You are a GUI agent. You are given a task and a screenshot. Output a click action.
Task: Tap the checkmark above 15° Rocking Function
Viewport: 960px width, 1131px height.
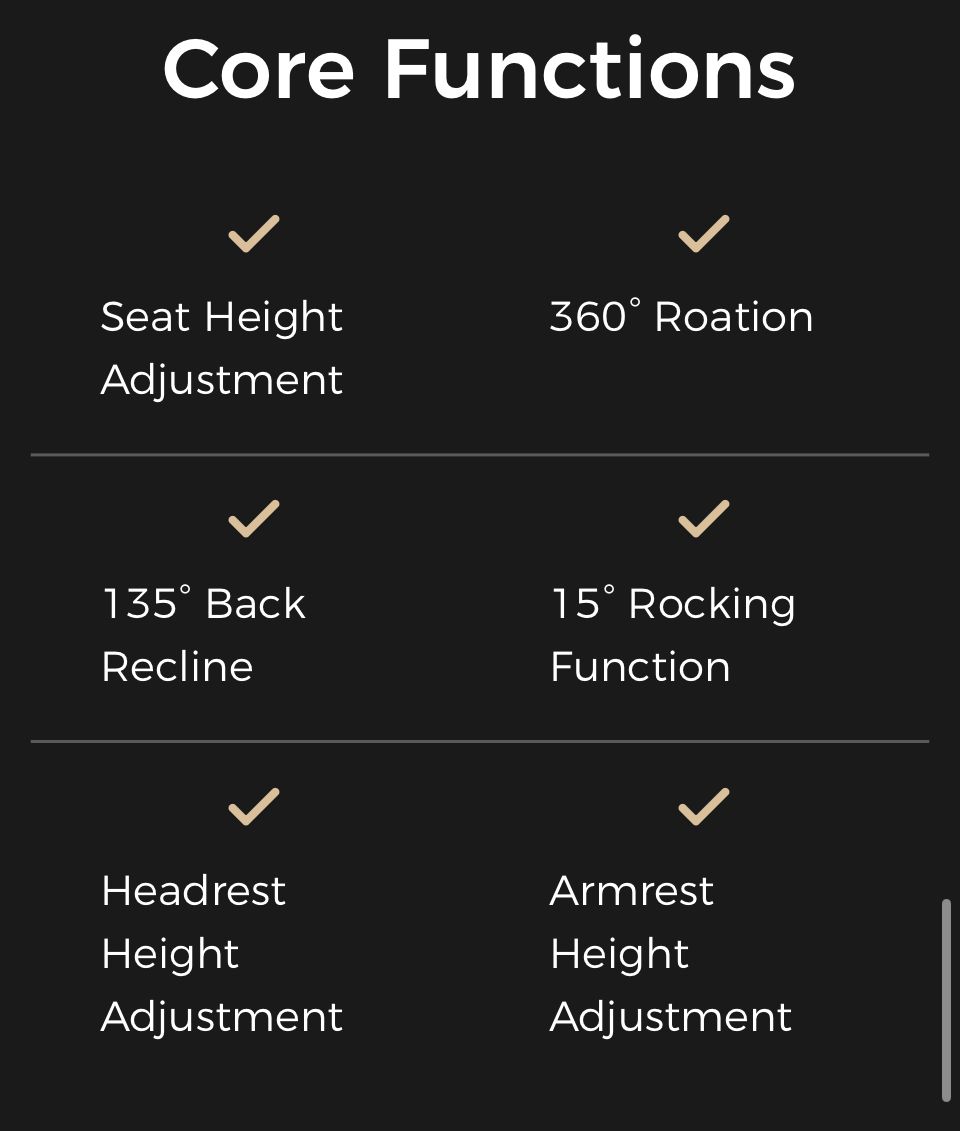coord(703,519)
